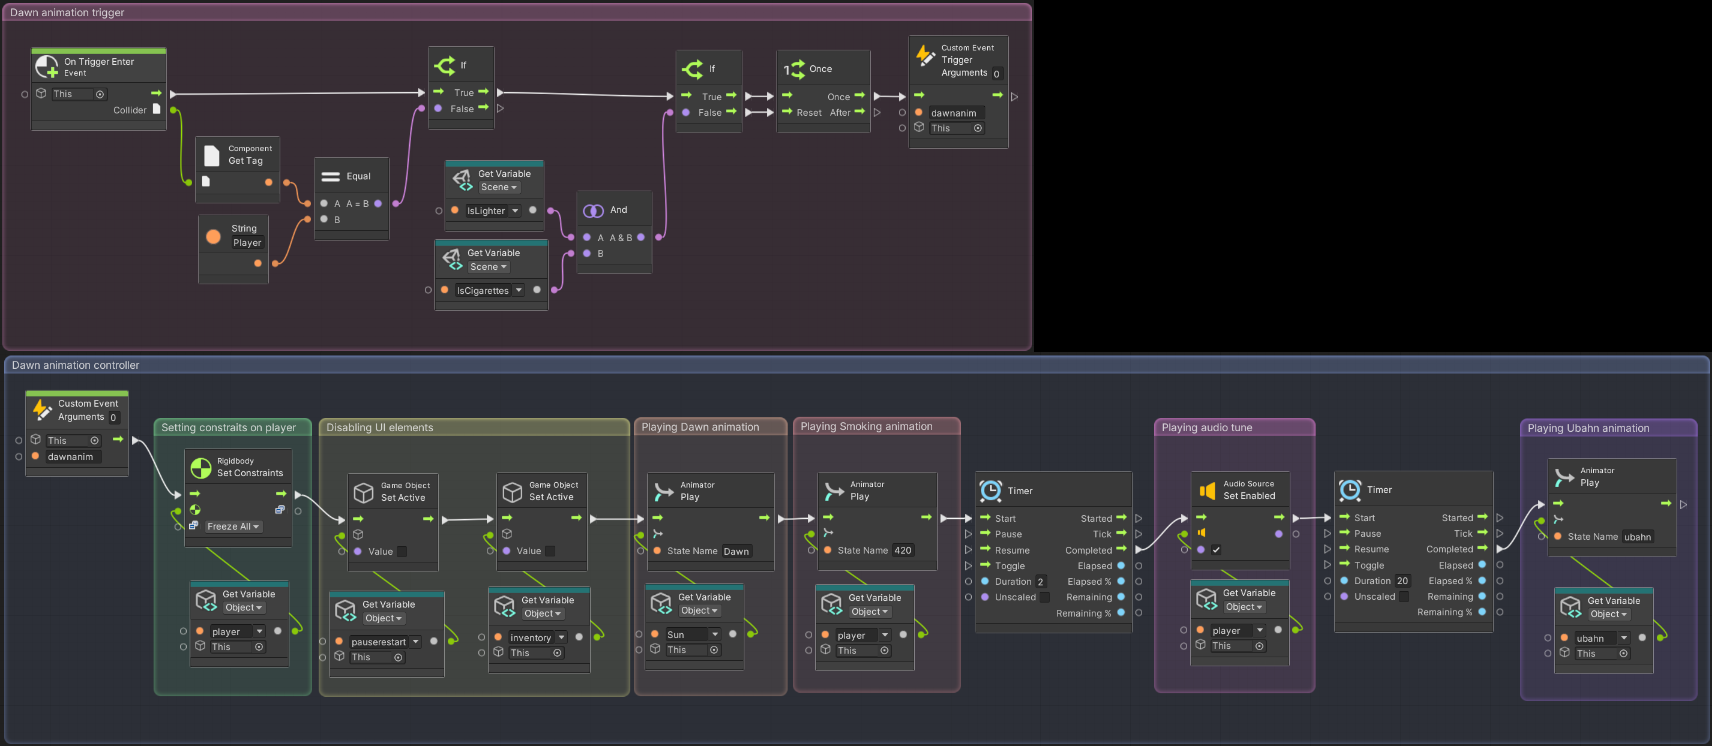1712x746 pixels.
Task: Open the IsLighter variable name dropdown
Action: click(x=515, y=211)
